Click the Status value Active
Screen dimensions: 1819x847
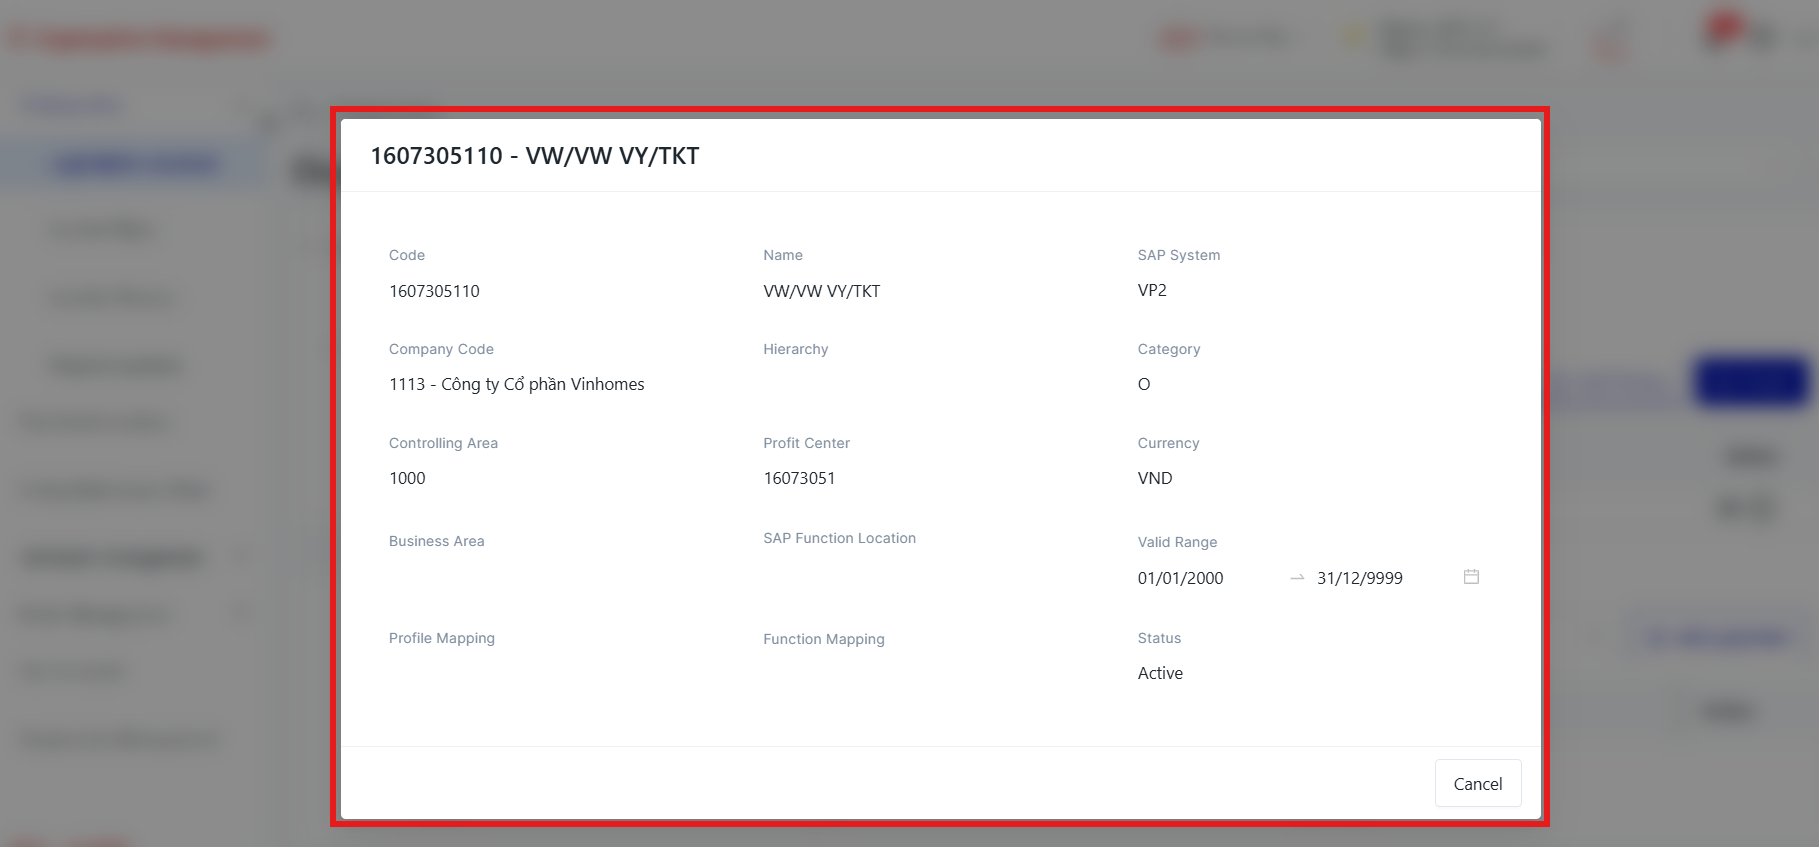coord(1160,673)
